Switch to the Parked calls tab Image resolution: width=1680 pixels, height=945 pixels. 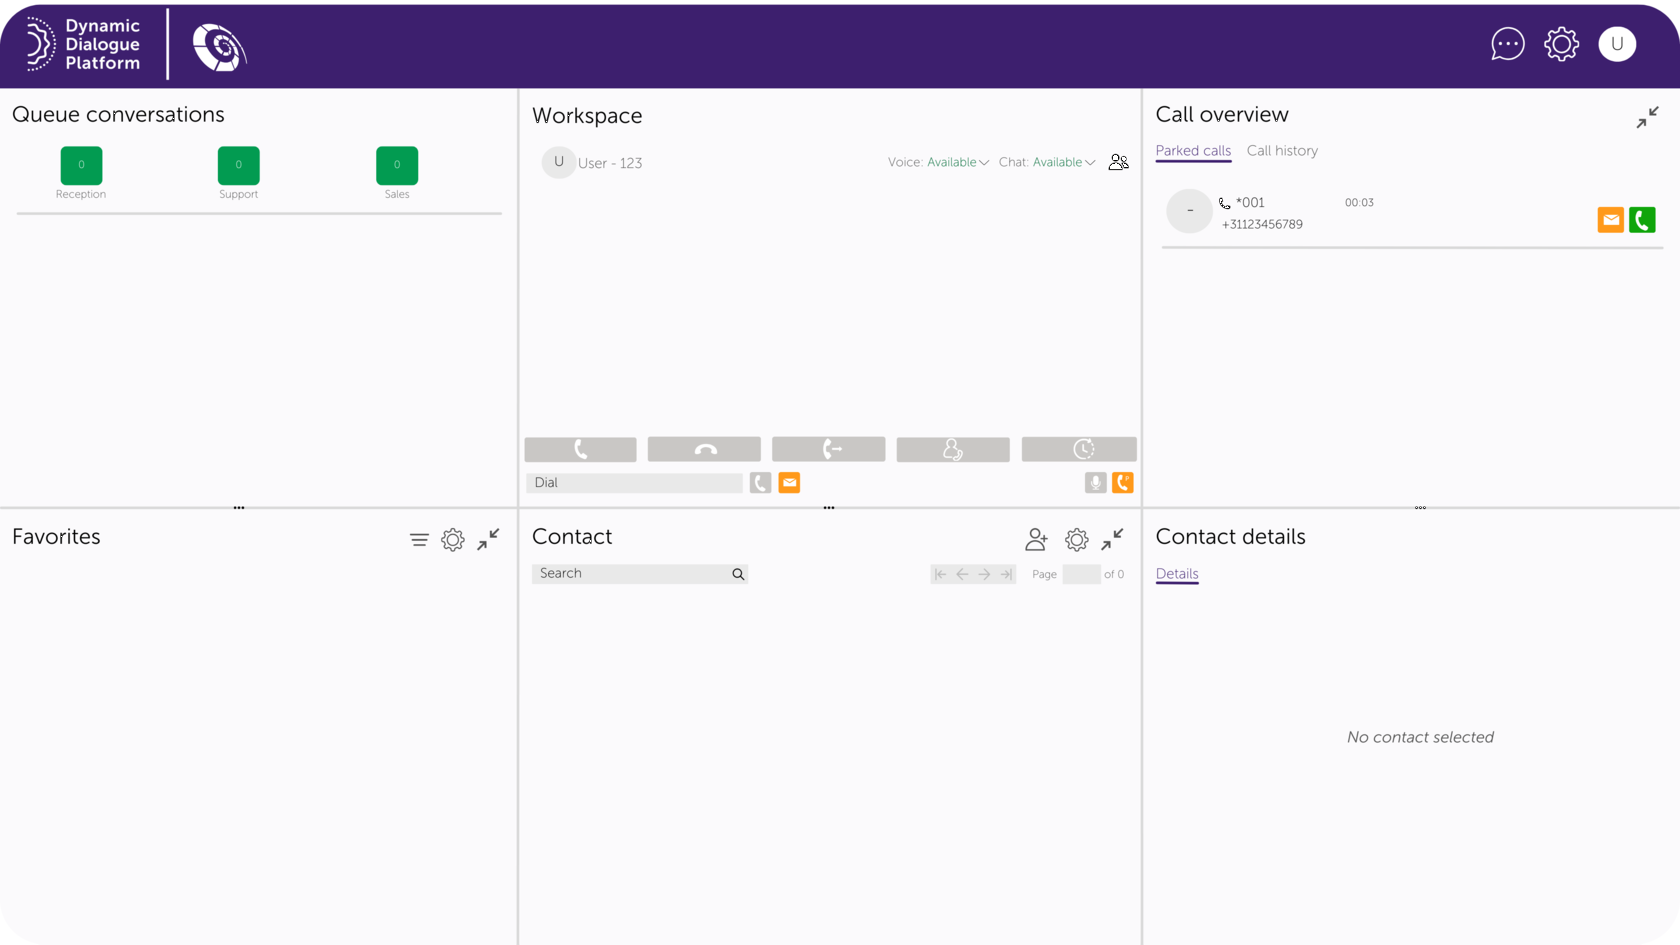[x=1193, y=151]
